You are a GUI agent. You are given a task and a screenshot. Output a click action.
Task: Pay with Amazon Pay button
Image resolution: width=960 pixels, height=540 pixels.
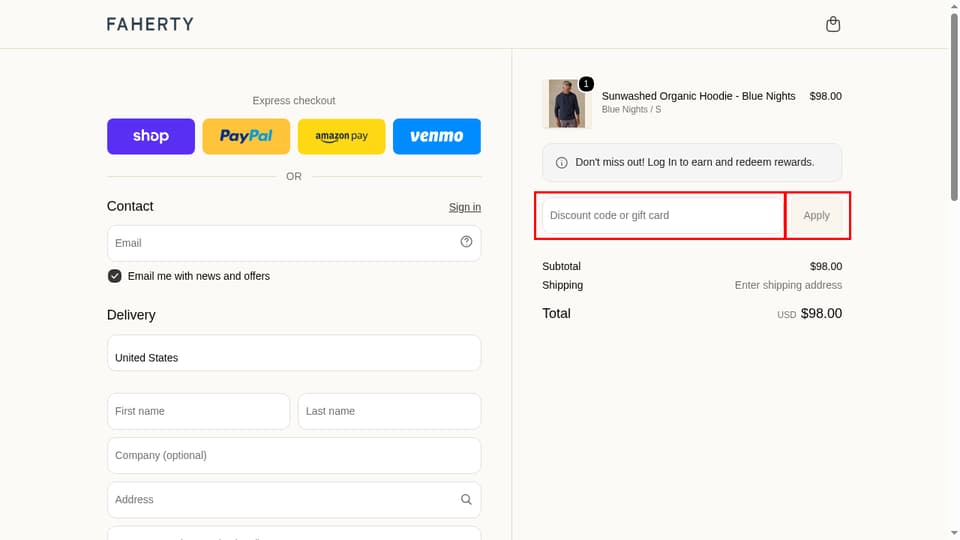pos(342,136)
